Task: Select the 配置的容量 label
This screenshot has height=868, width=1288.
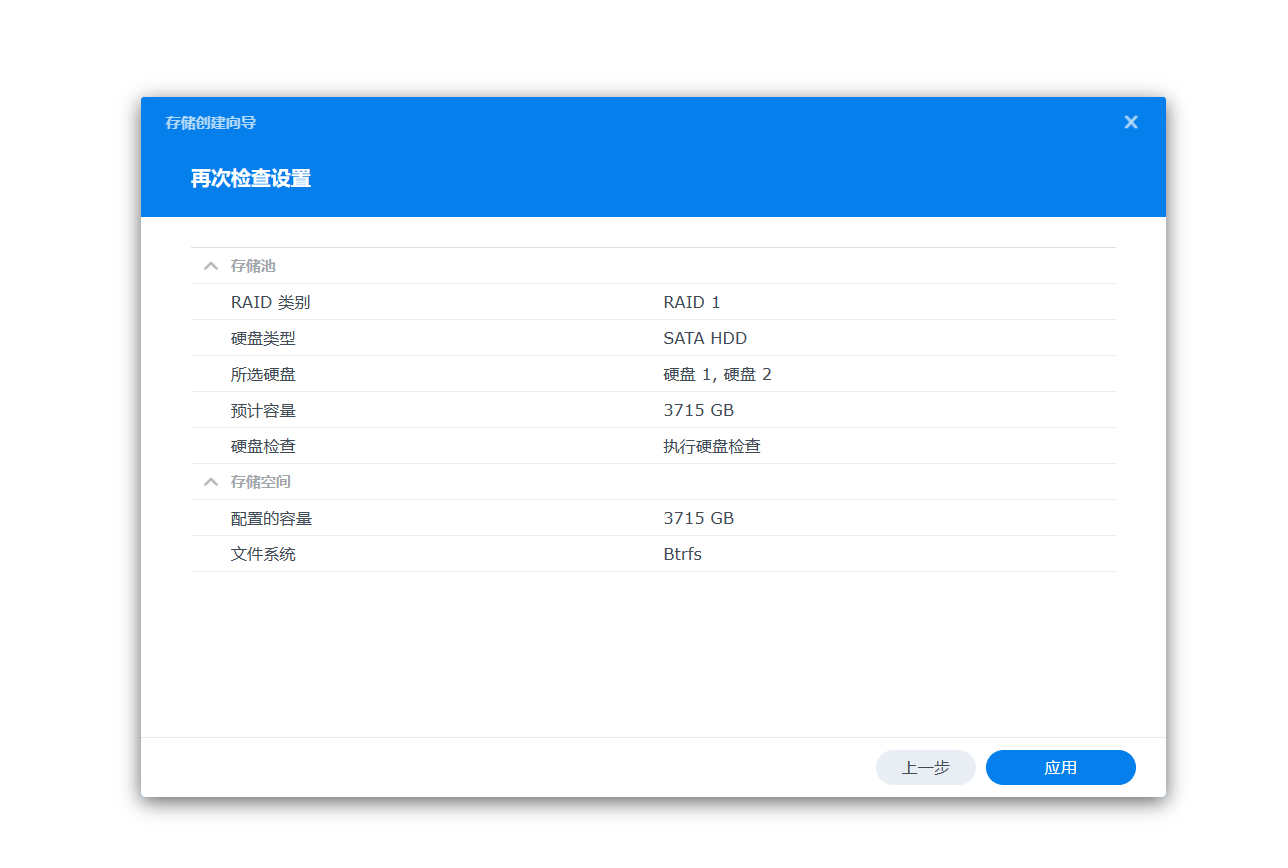Action: (271, 518)
